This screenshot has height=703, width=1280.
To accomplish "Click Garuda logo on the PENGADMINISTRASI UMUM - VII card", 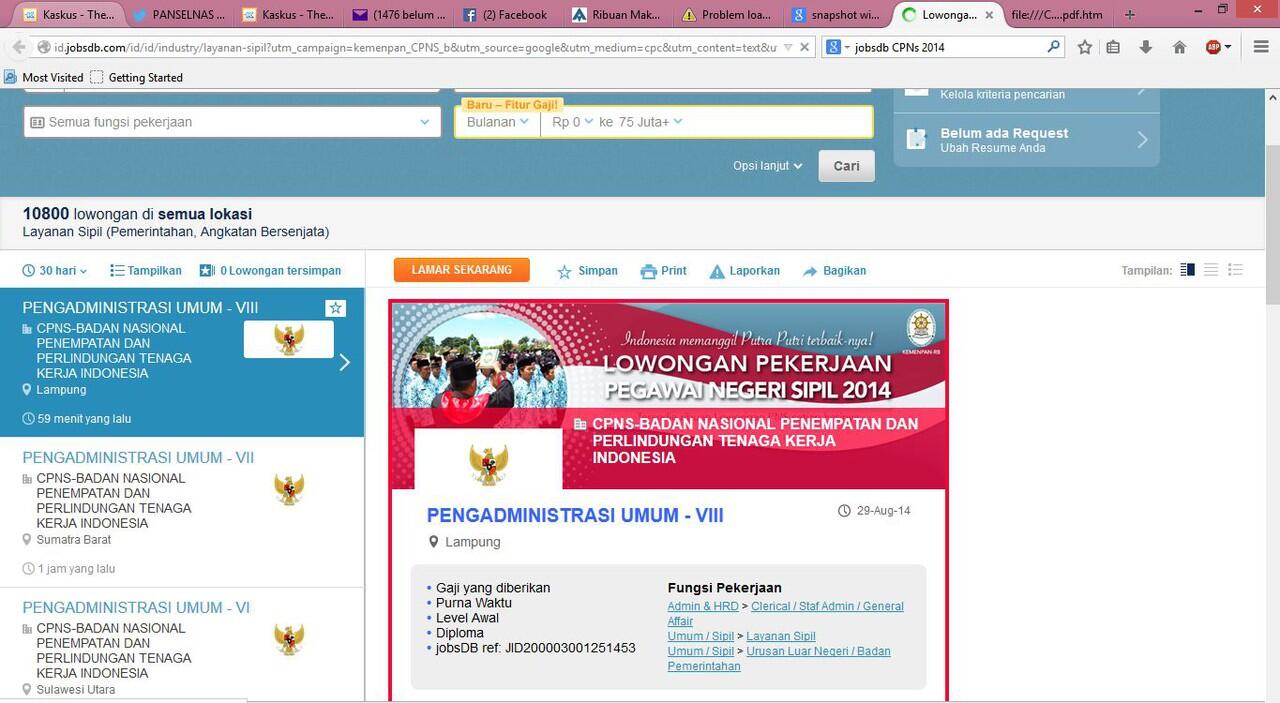I will [x=289, y=489].
